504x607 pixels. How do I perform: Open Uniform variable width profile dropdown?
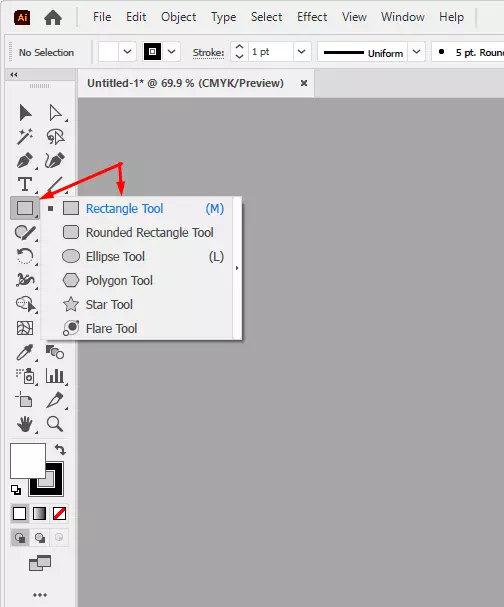click(417, 52)
